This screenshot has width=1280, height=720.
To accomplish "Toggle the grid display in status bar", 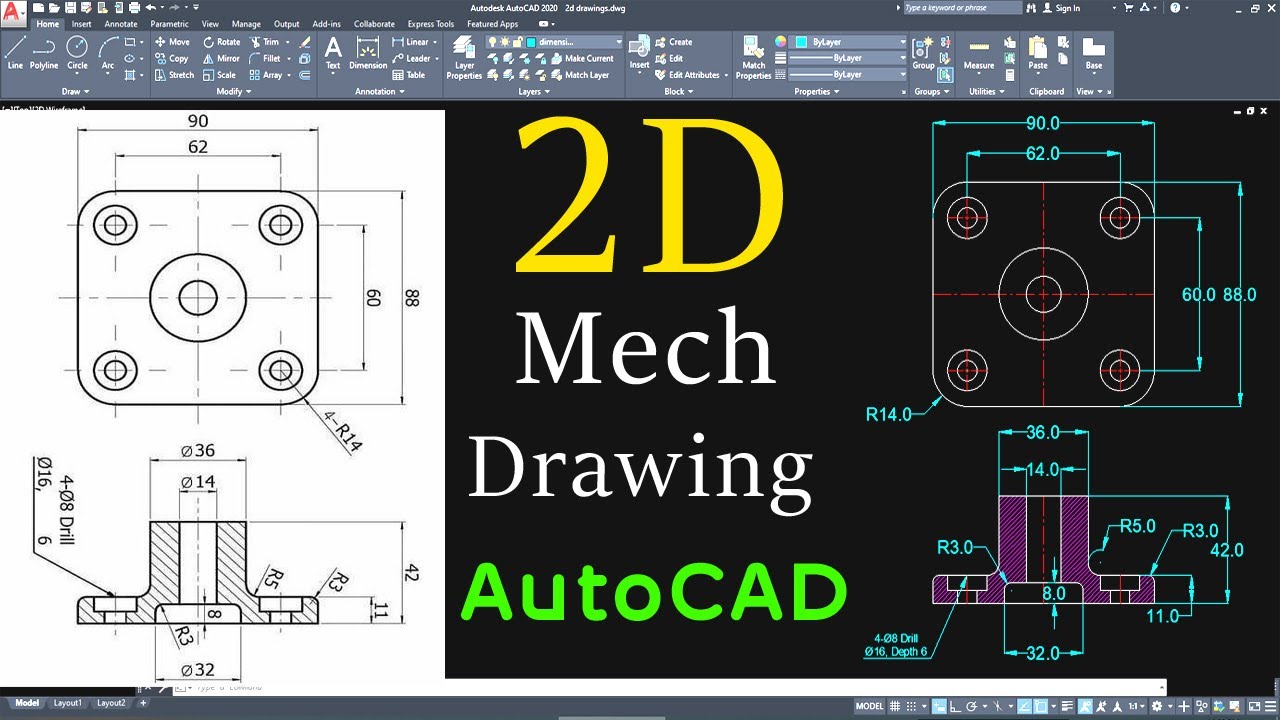I will coord(895,706).
